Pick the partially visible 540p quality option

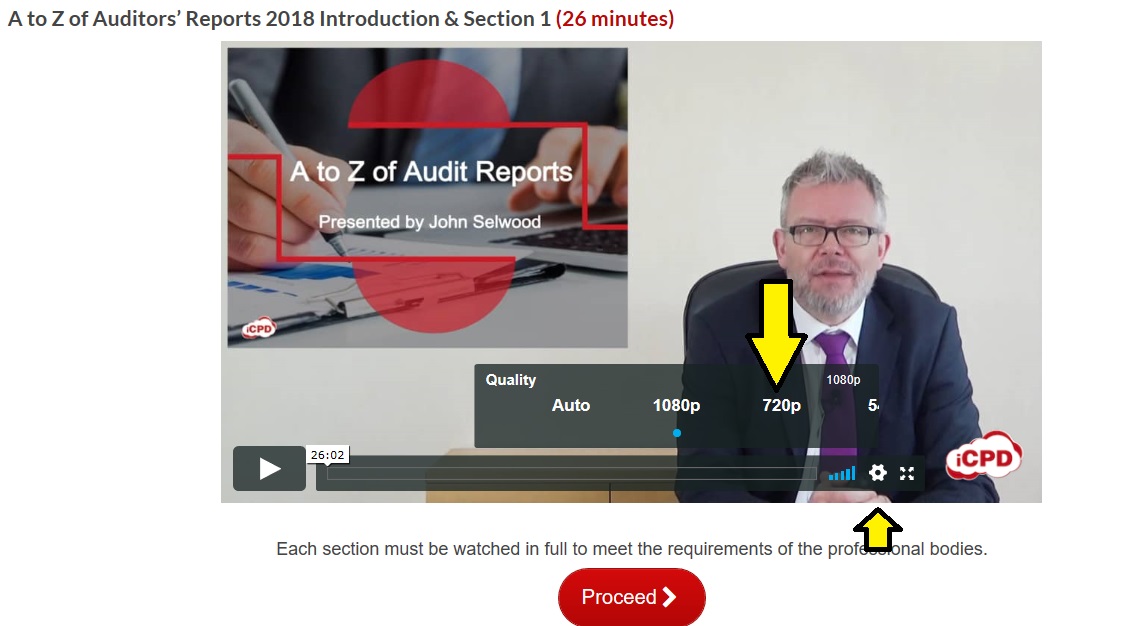click(x=873, y=405)
